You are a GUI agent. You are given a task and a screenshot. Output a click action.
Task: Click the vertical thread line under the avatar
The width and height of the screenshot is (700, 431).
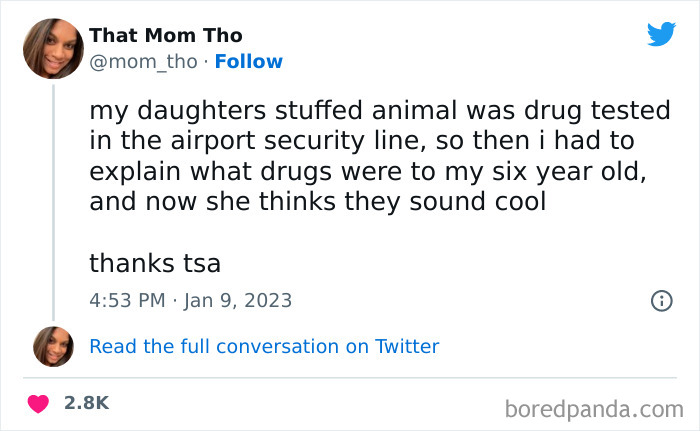(53, 200)
